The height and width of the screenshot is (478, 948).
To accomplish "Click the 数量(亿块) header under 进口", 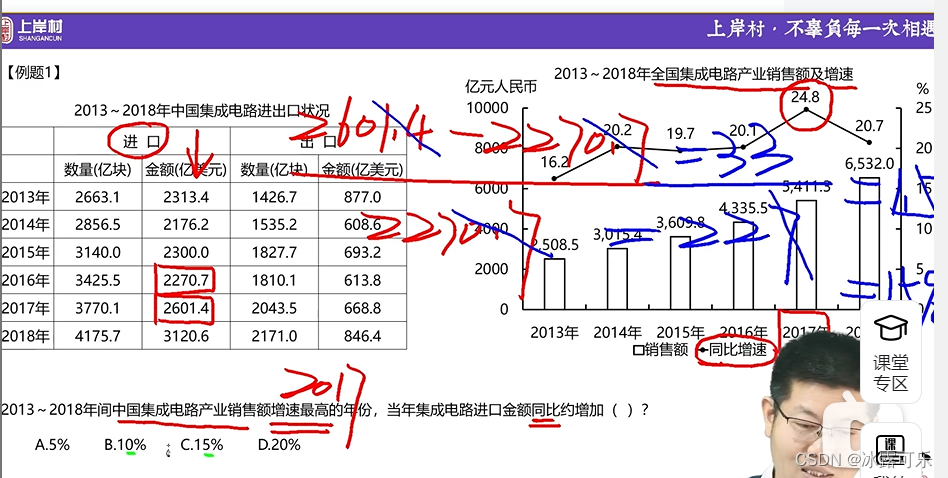I will tap(97, 170).
